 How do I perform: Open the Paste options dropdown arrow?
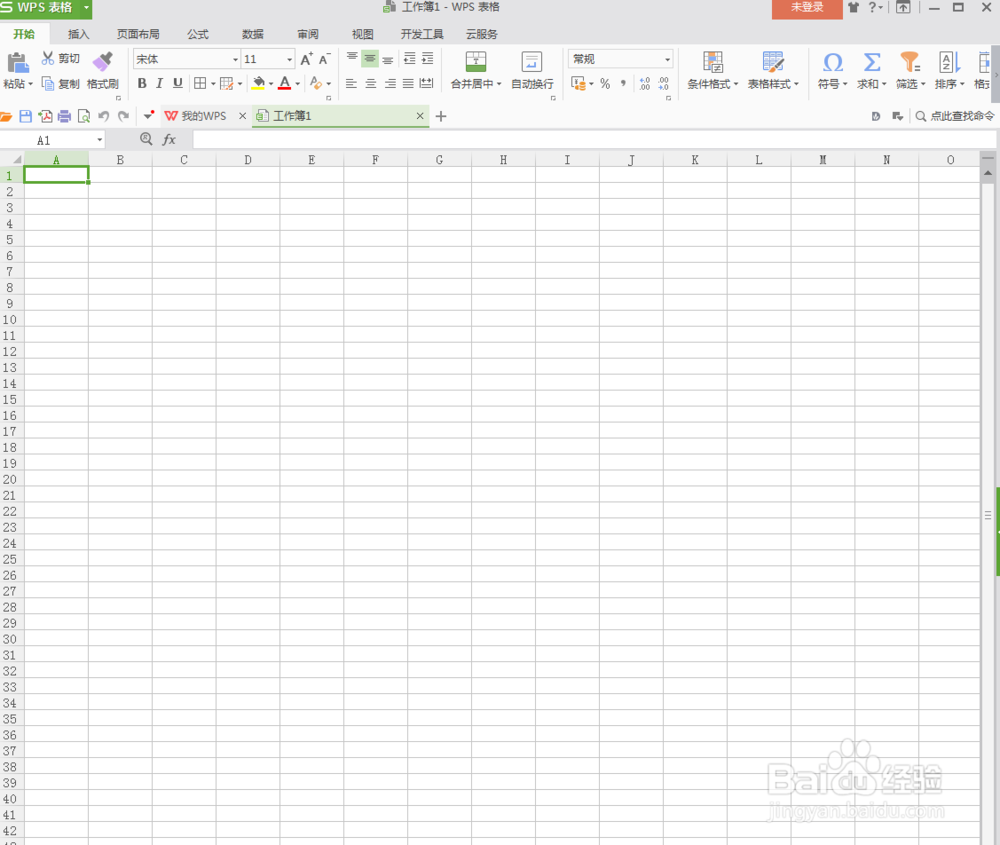pos(31,84)
